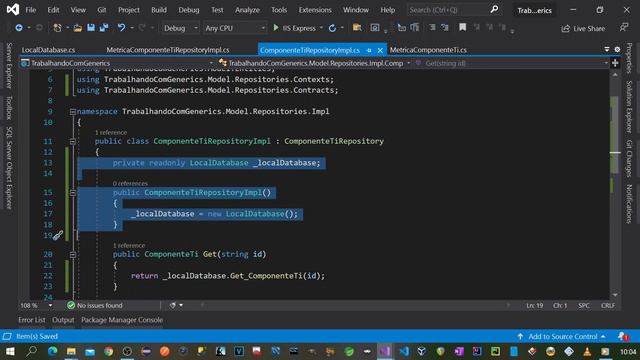
Task: Open the Server Explorer side tab
Action: (x=9, y=65)
